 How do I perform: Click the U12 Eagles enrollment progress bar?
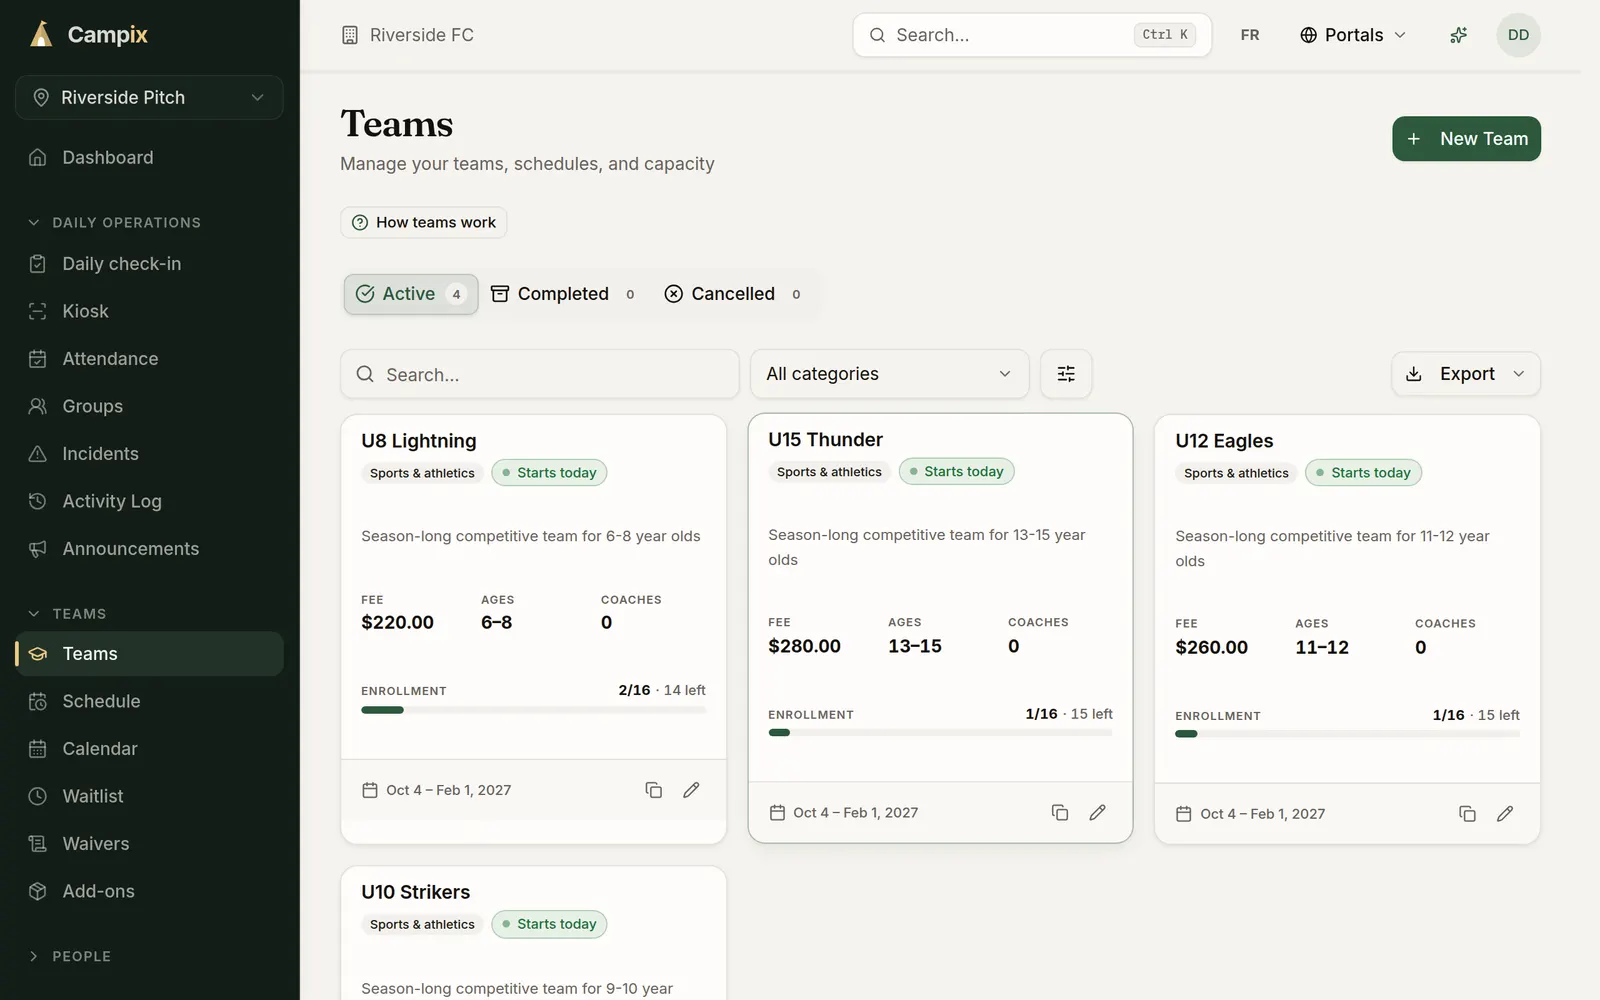click(x=1347, y=734)
